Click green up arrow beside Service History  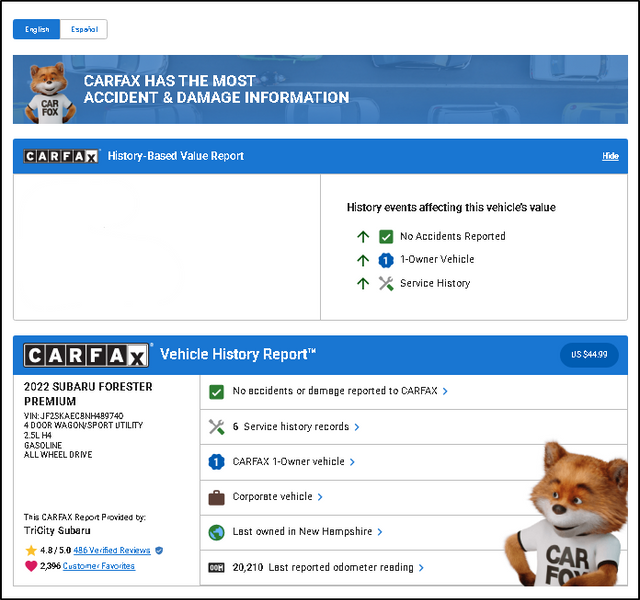pos(363,283)
